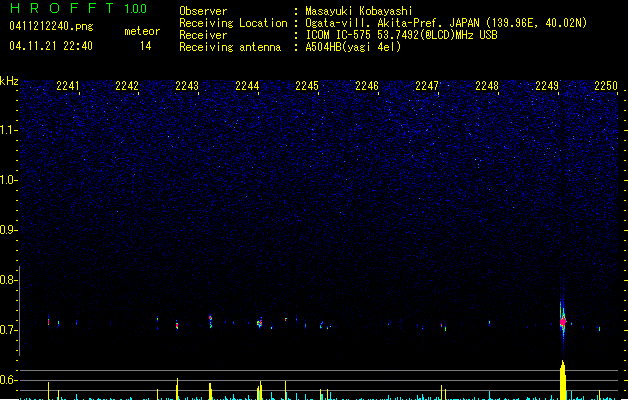The image size is (629, 400).
Task: Click the 0.8 kHz axis label
Action: click(x=8, y=280)
